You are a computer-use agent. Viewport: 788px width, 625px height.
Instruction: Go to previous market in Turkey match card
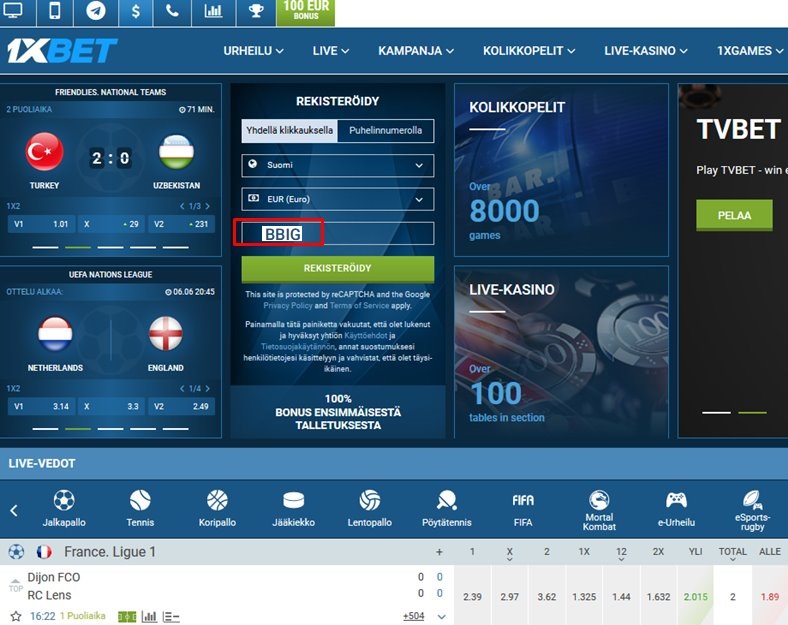(182, 206)
